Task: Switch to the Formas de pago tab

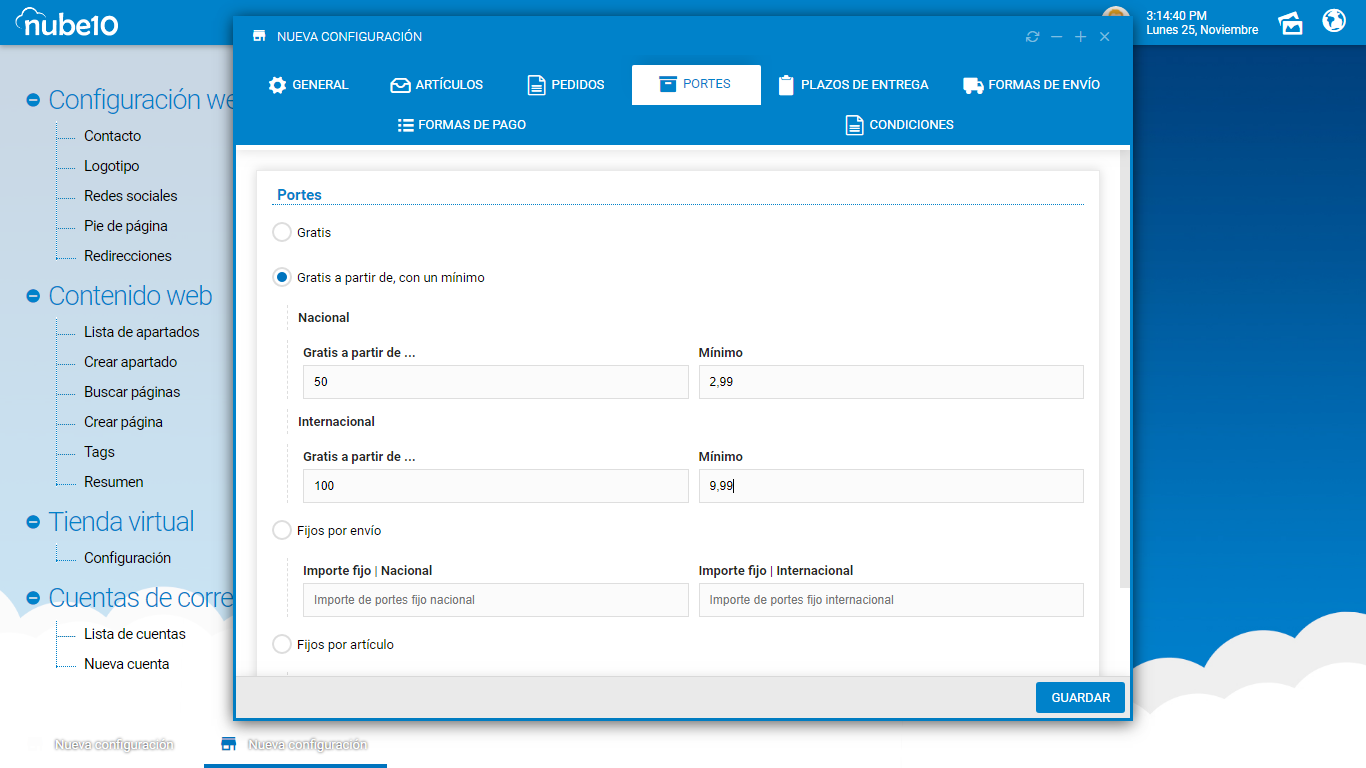Action: 461,125
